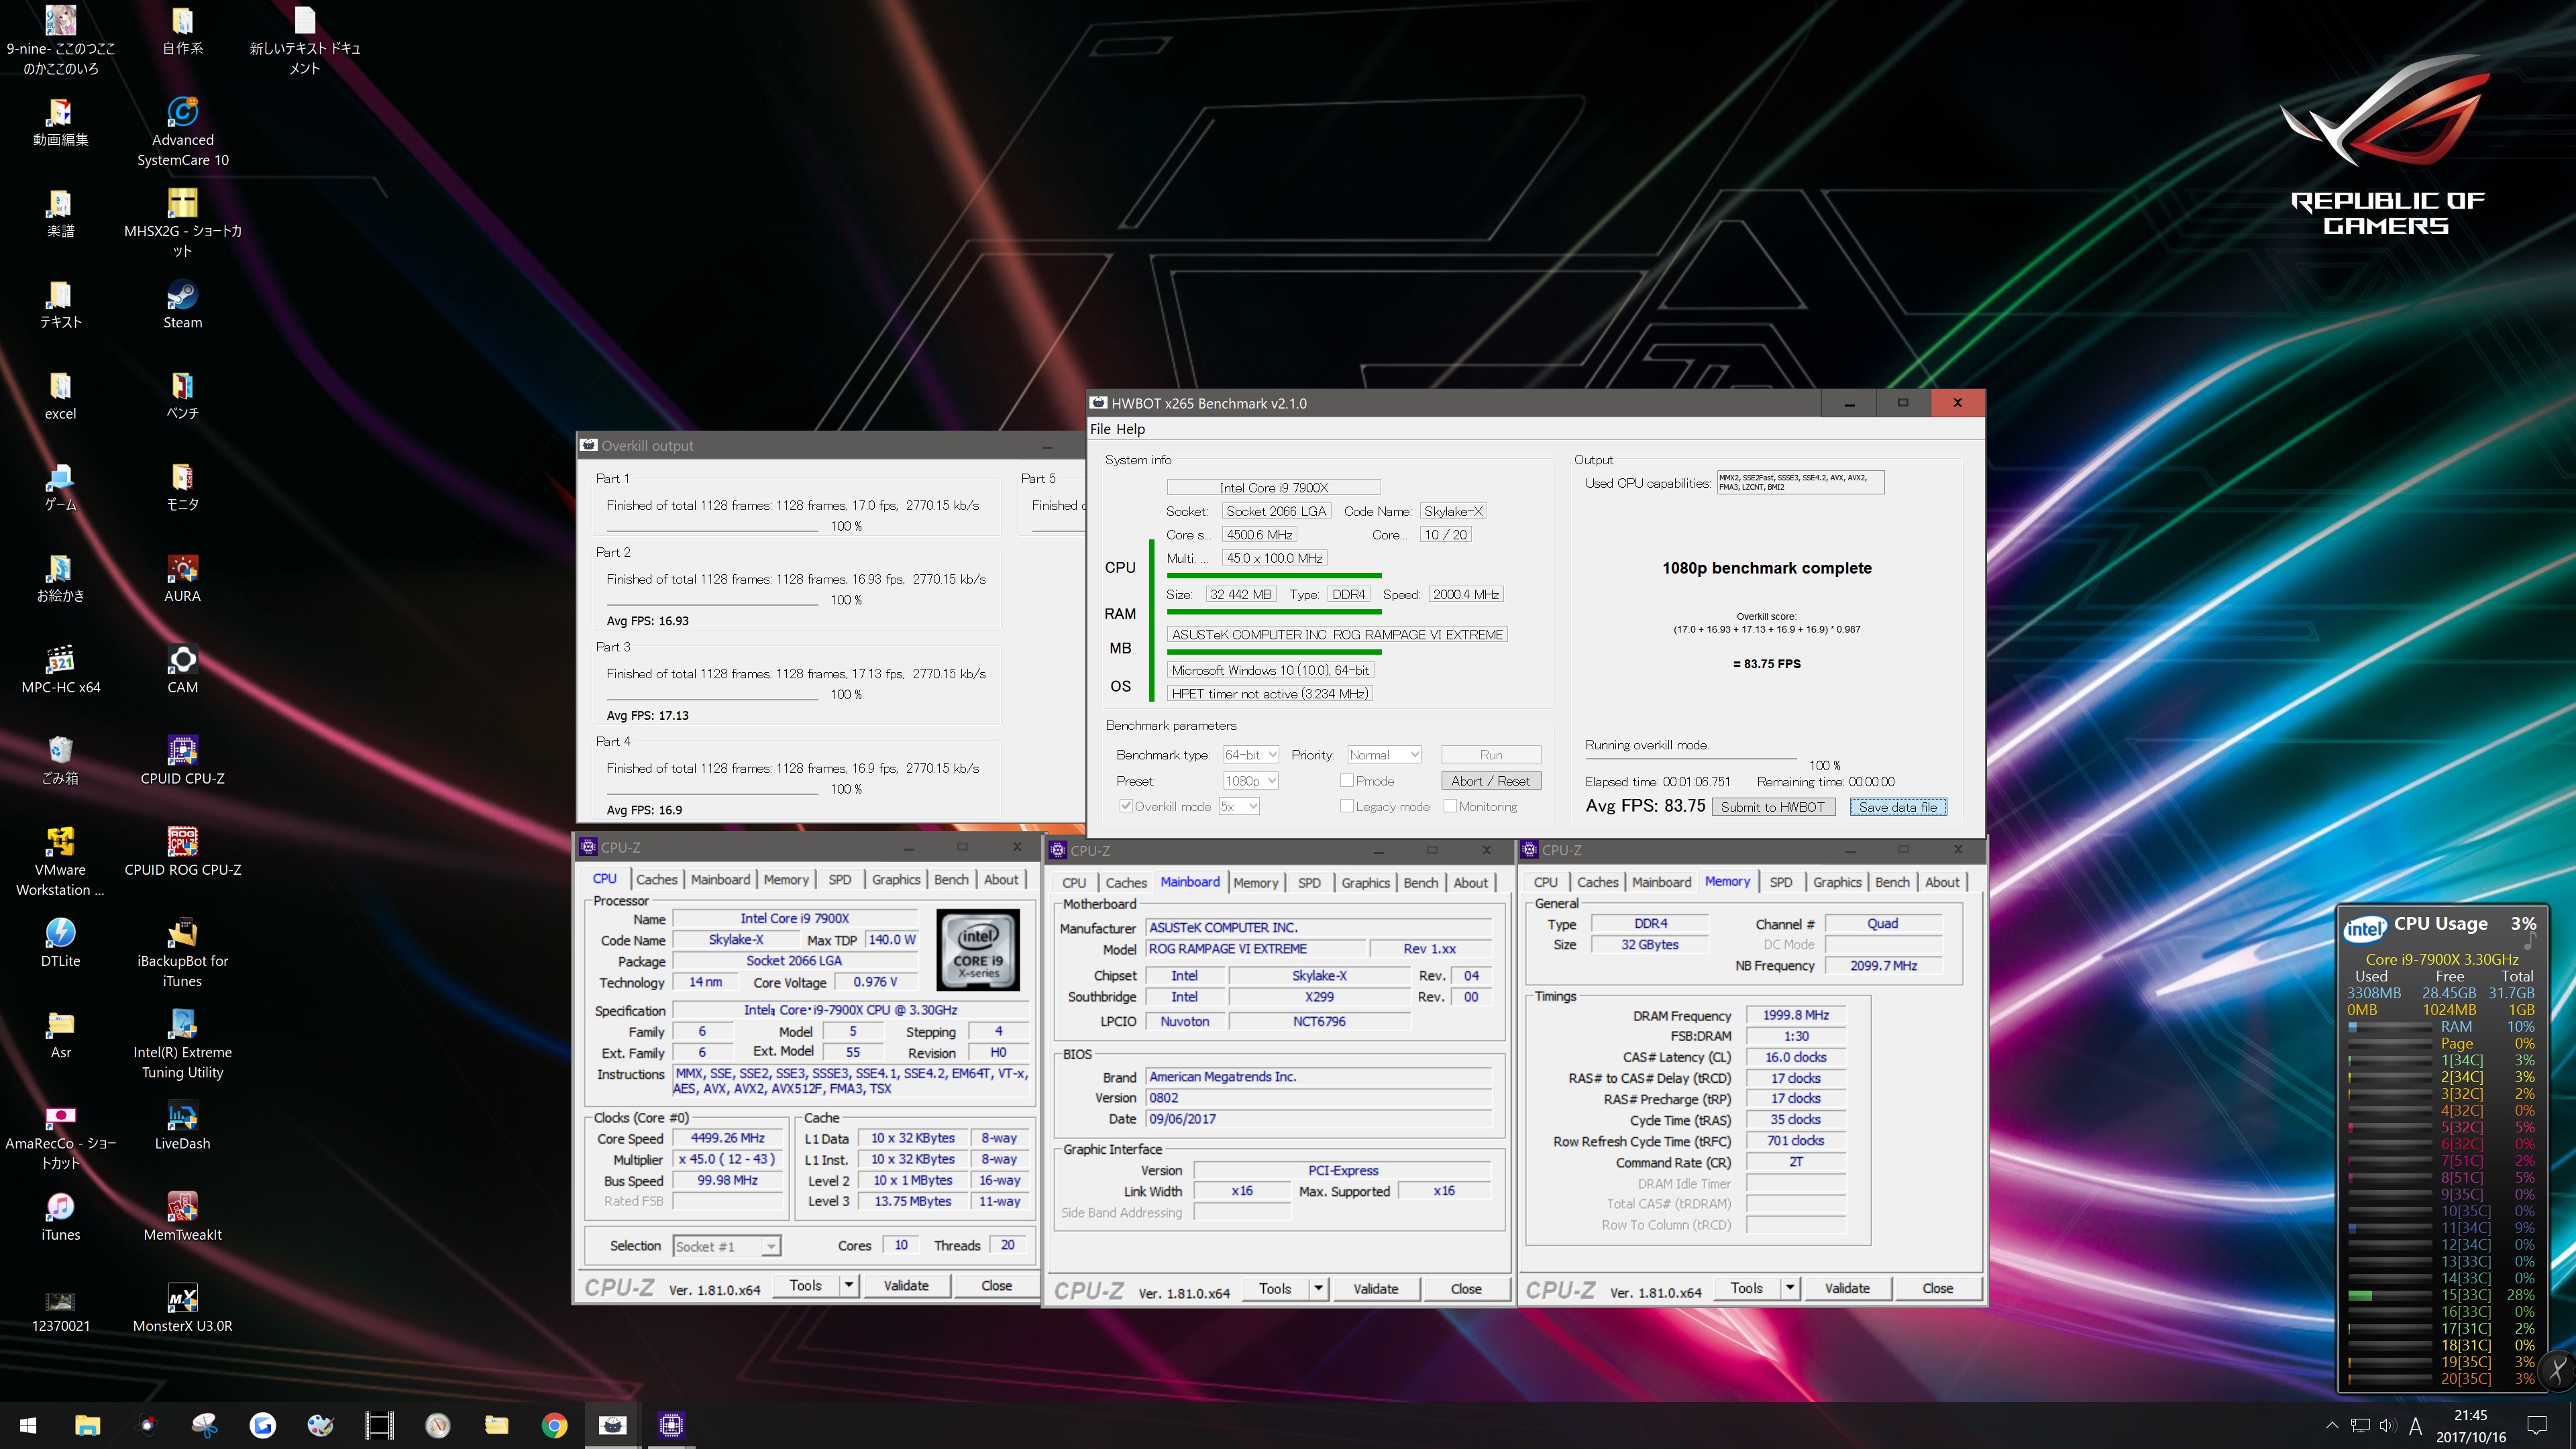Open the volume speaker tray icon

click(2387, 1425)
